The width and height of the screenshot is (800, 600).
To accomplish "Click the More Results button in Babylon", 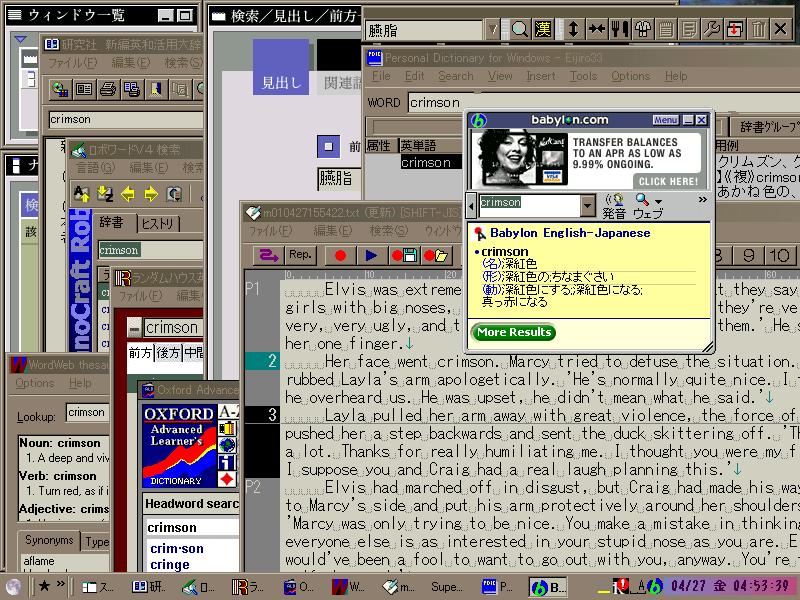I will [513, 332].
